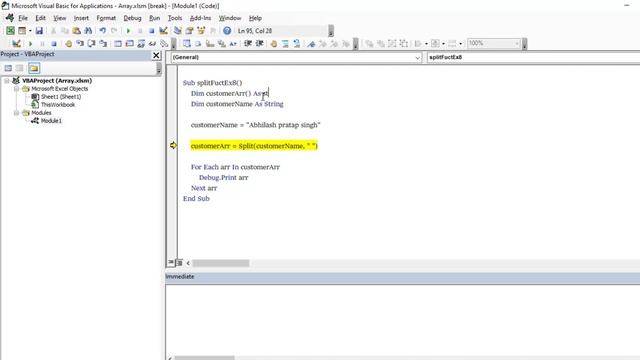Screen dimensions: 640x360
Task: Open the Properties Window icon
Action: 189,31
